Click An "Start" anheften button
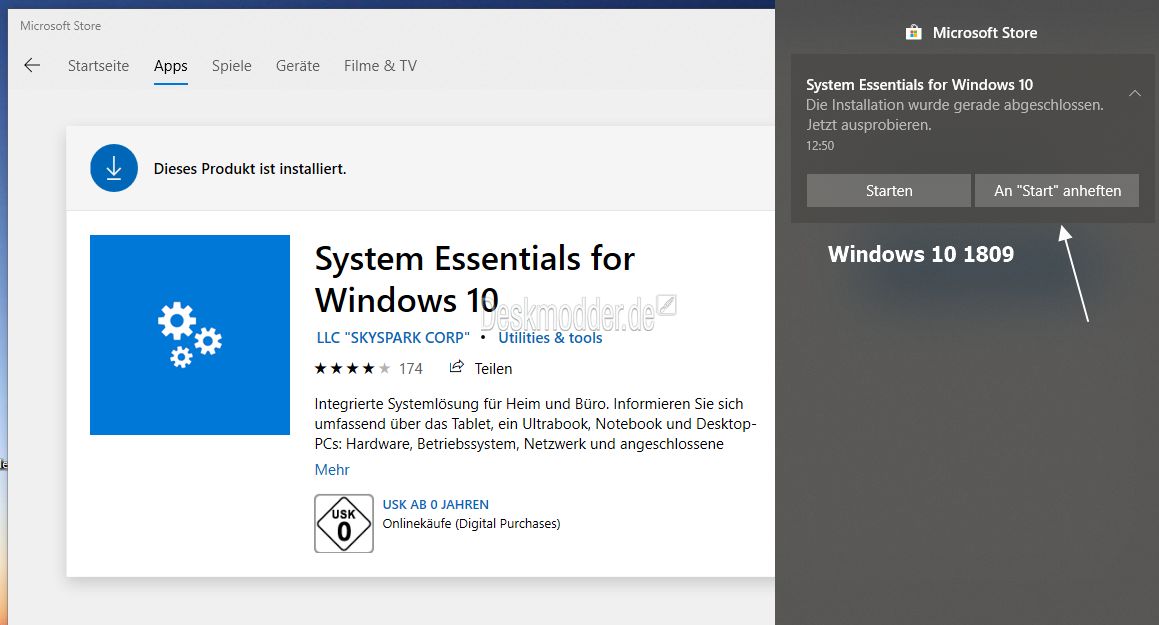Image resolution: width=1159 pixels, height=625 pixels. 1057,191
